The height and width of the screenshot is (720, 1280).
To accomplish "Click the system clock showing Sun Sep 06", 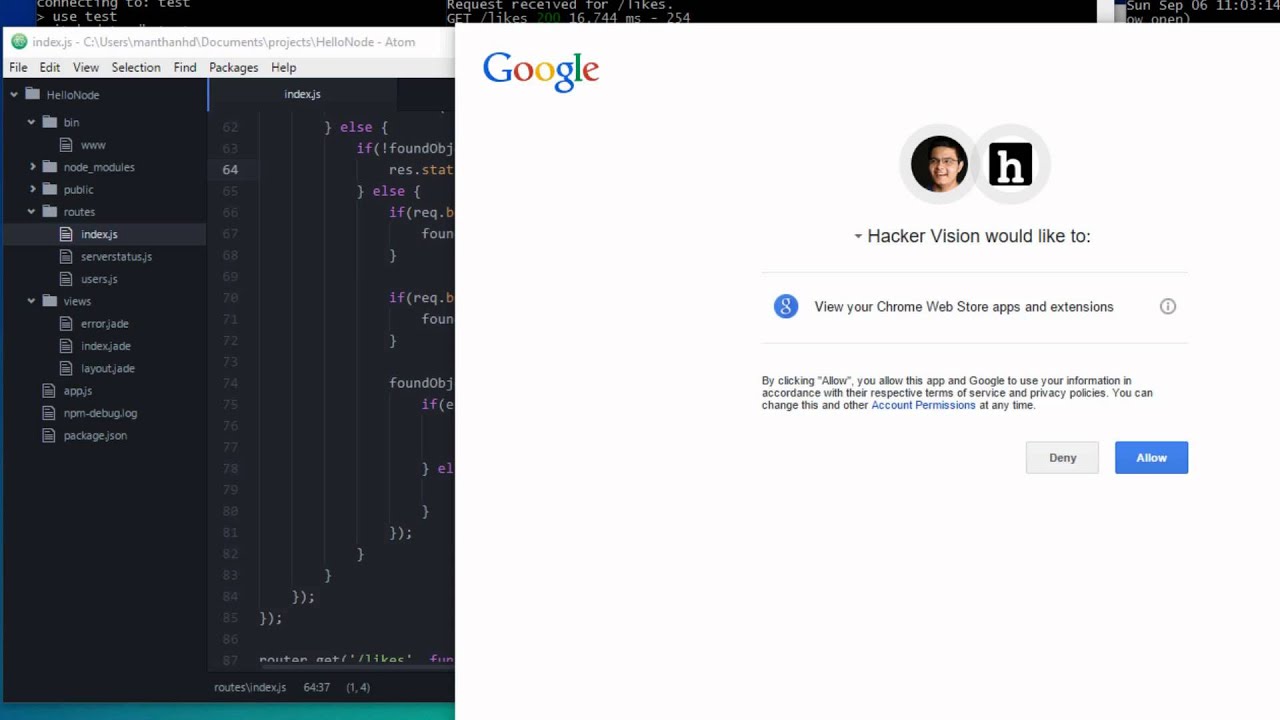I will coord(1203,6).
